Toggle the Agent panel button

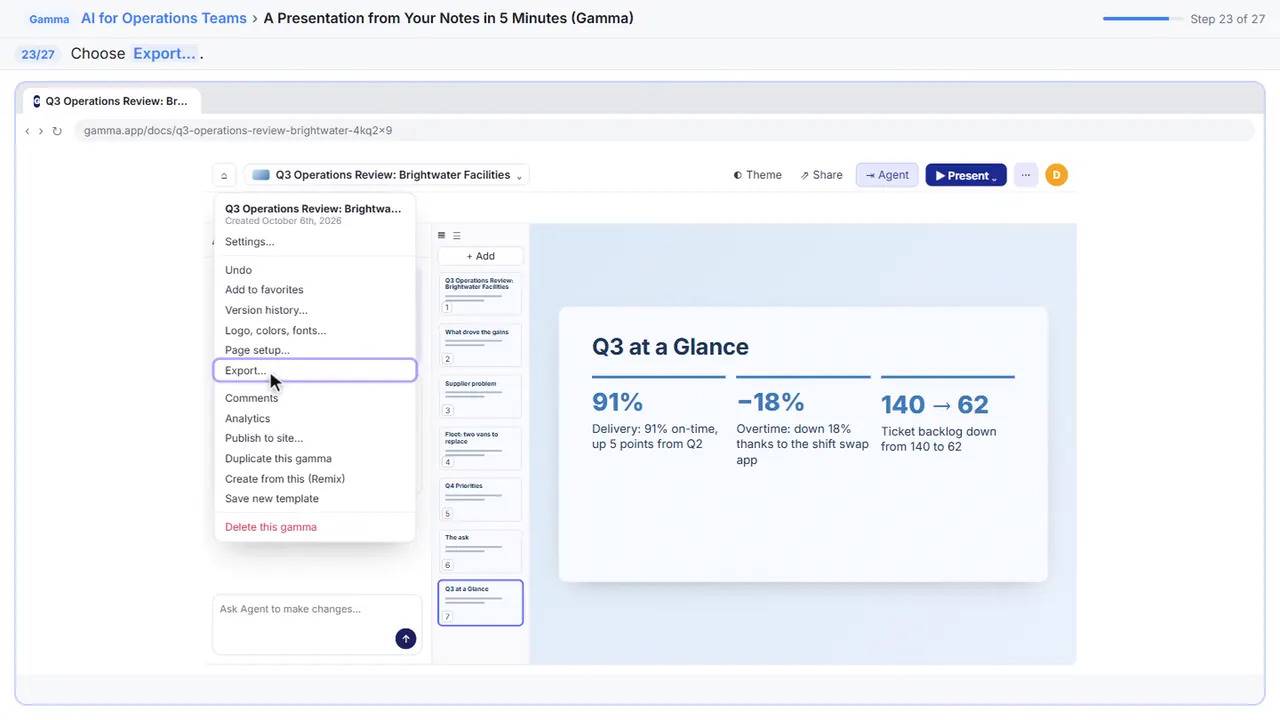tap(887, 175)
